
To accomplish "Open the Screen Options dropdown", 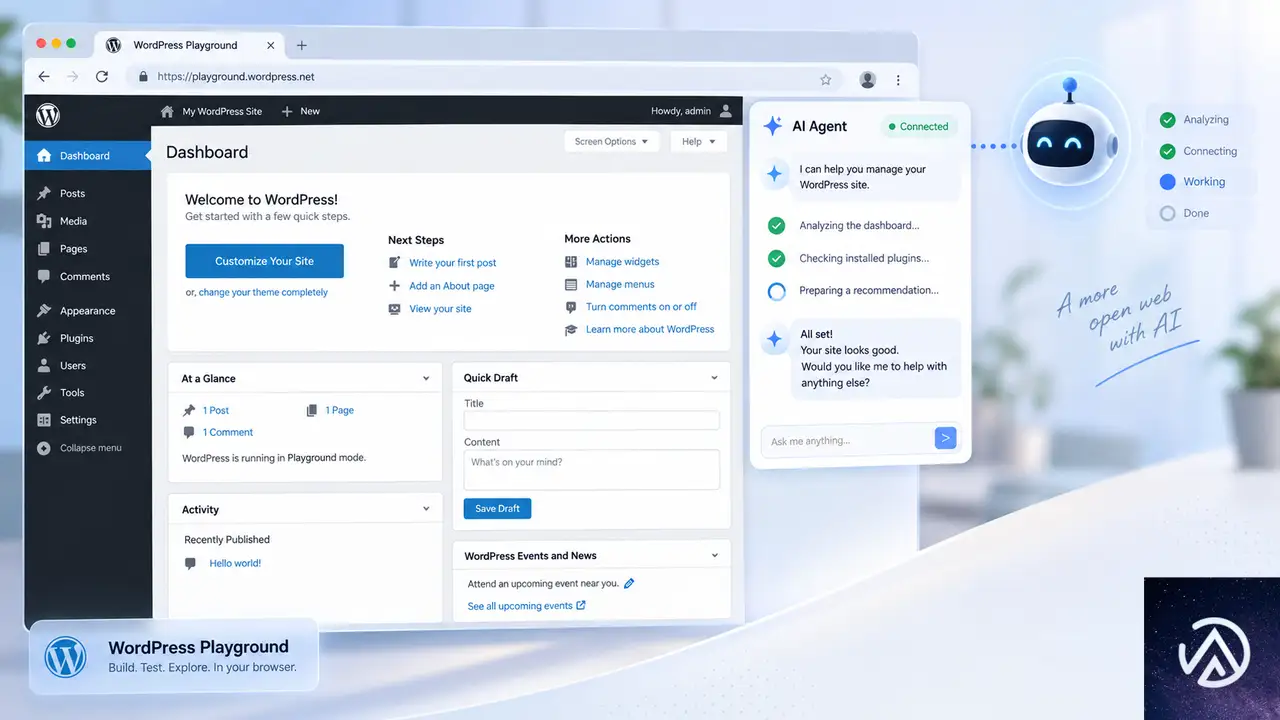I will [612, 142].
